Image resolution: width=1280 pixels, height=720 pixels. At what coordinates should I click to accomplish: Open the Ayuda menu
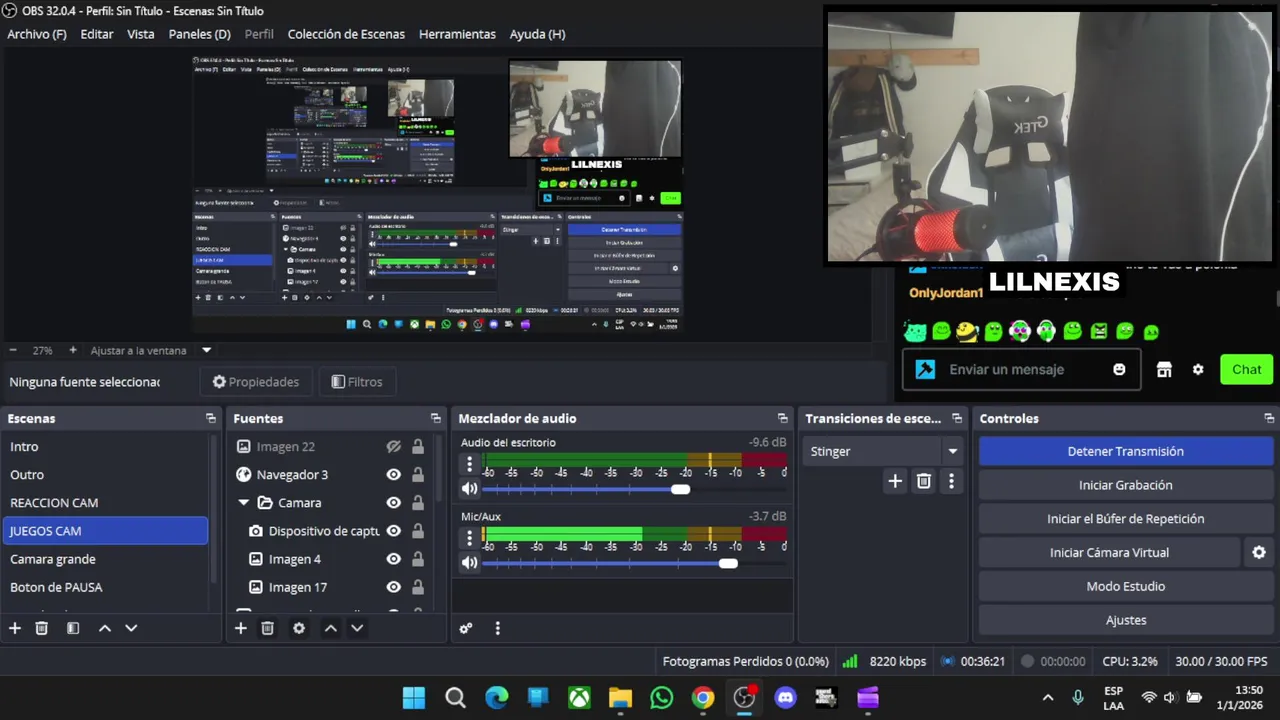point(537,34)
